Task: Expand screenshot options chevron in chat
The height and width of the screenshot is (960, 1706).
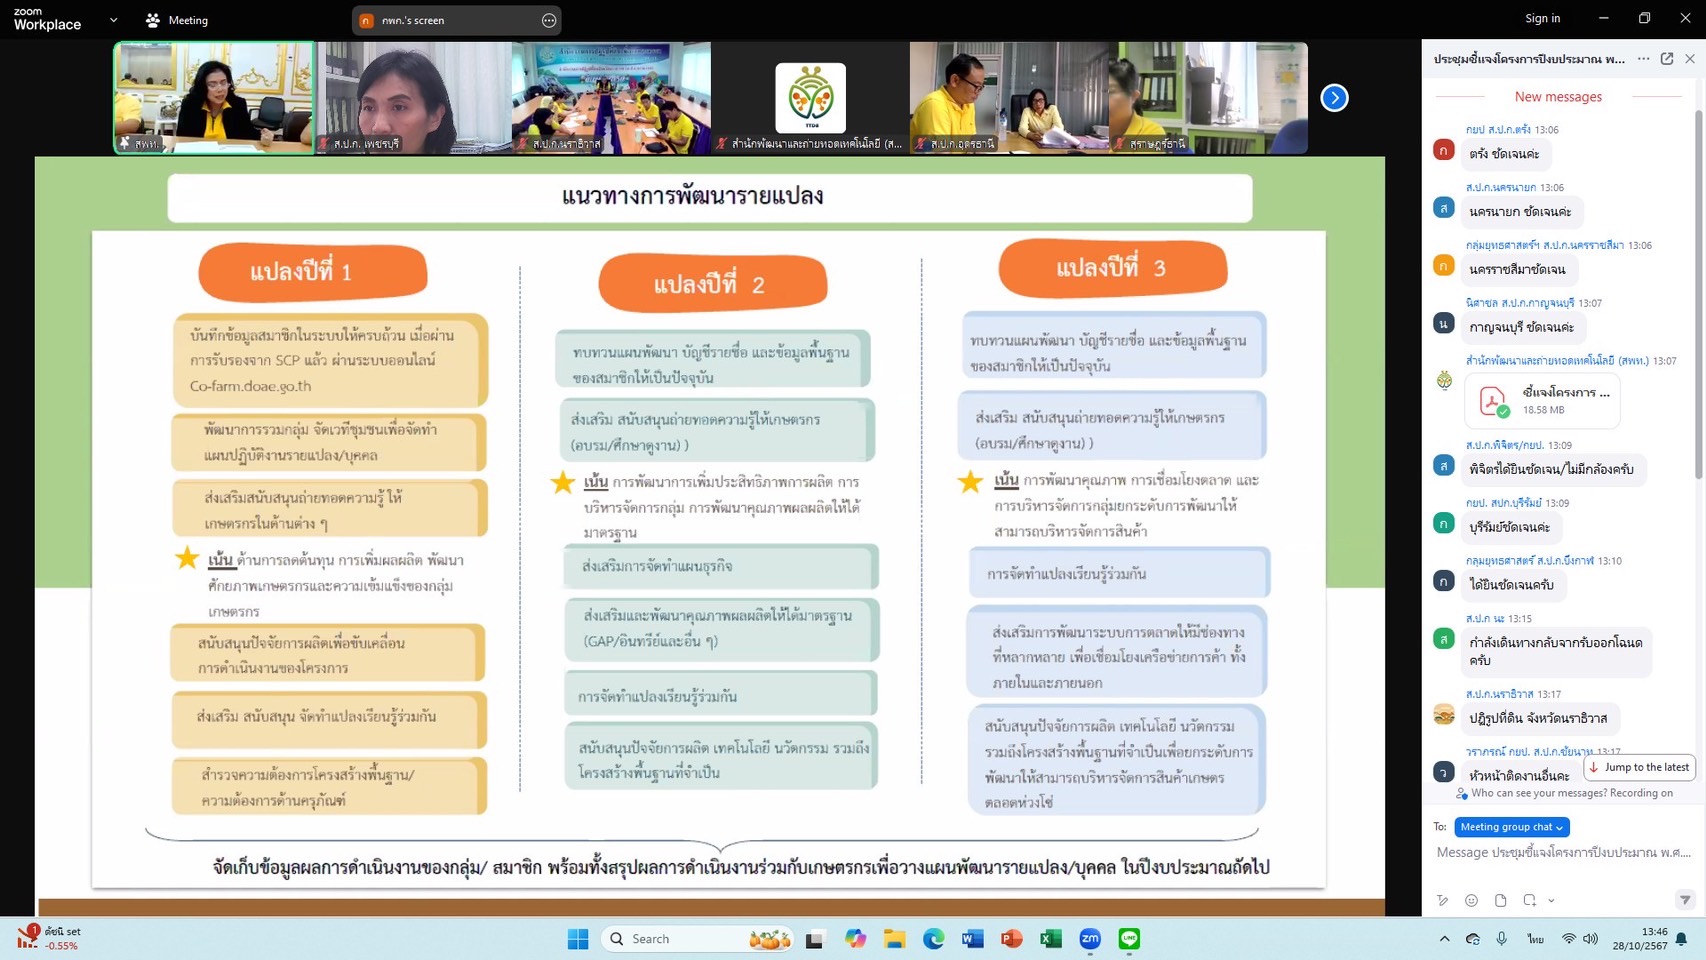Action: [1551, 901]
